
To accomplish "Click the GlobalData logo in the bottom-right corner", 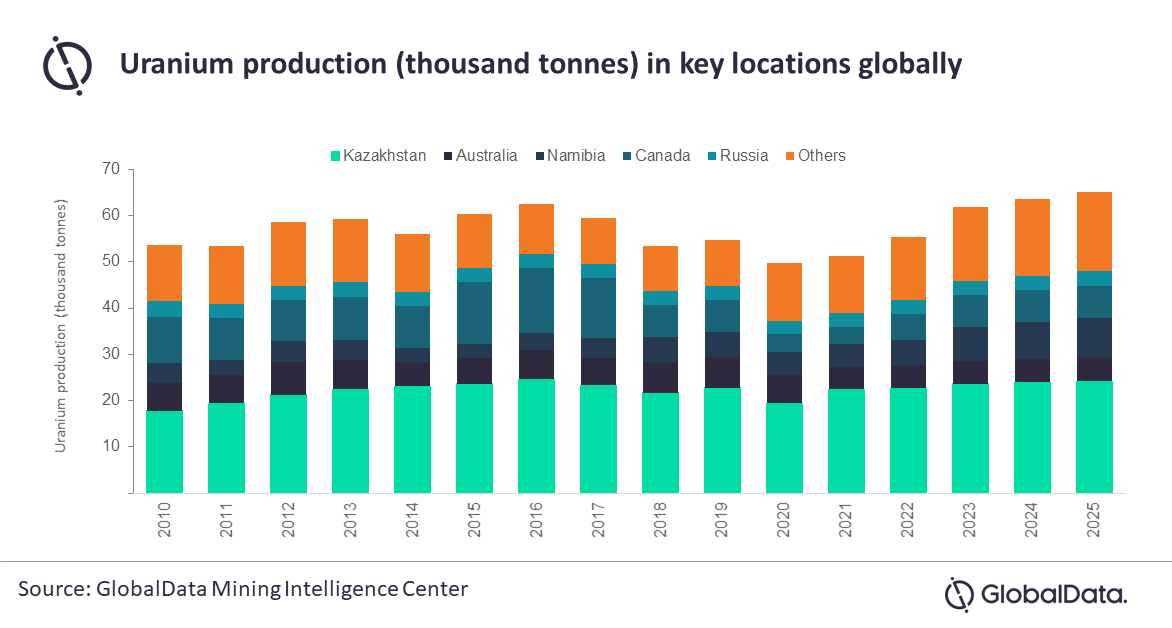I will point(1036,593).
